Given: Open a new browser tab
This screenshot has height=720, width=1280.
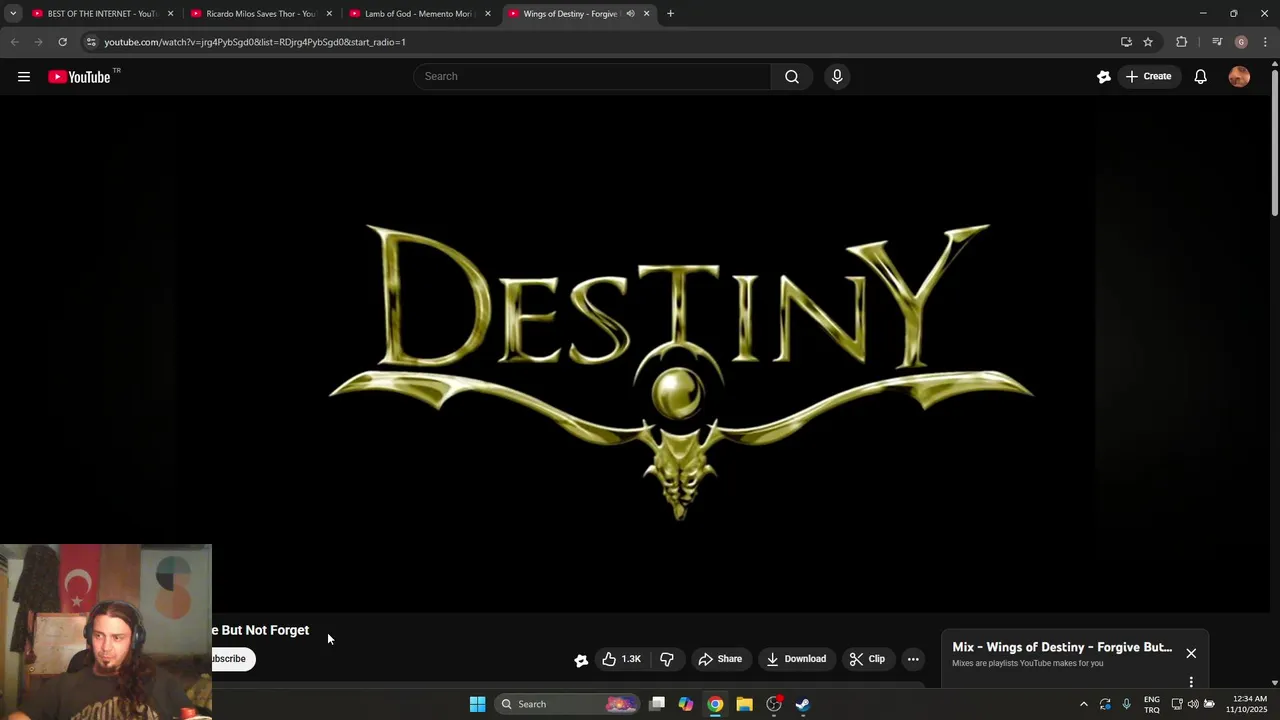Looking at the screenshot, I should coord(670,14).
